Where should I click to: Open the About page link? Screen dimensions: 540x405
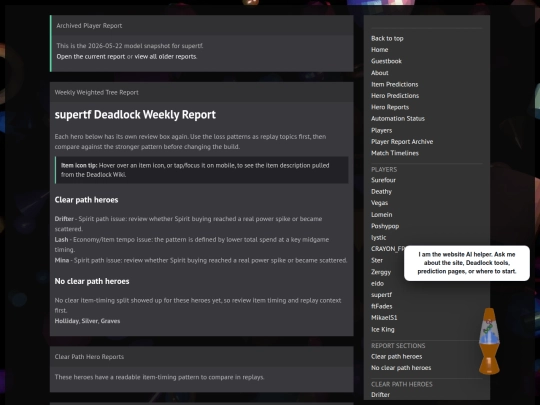380,73
